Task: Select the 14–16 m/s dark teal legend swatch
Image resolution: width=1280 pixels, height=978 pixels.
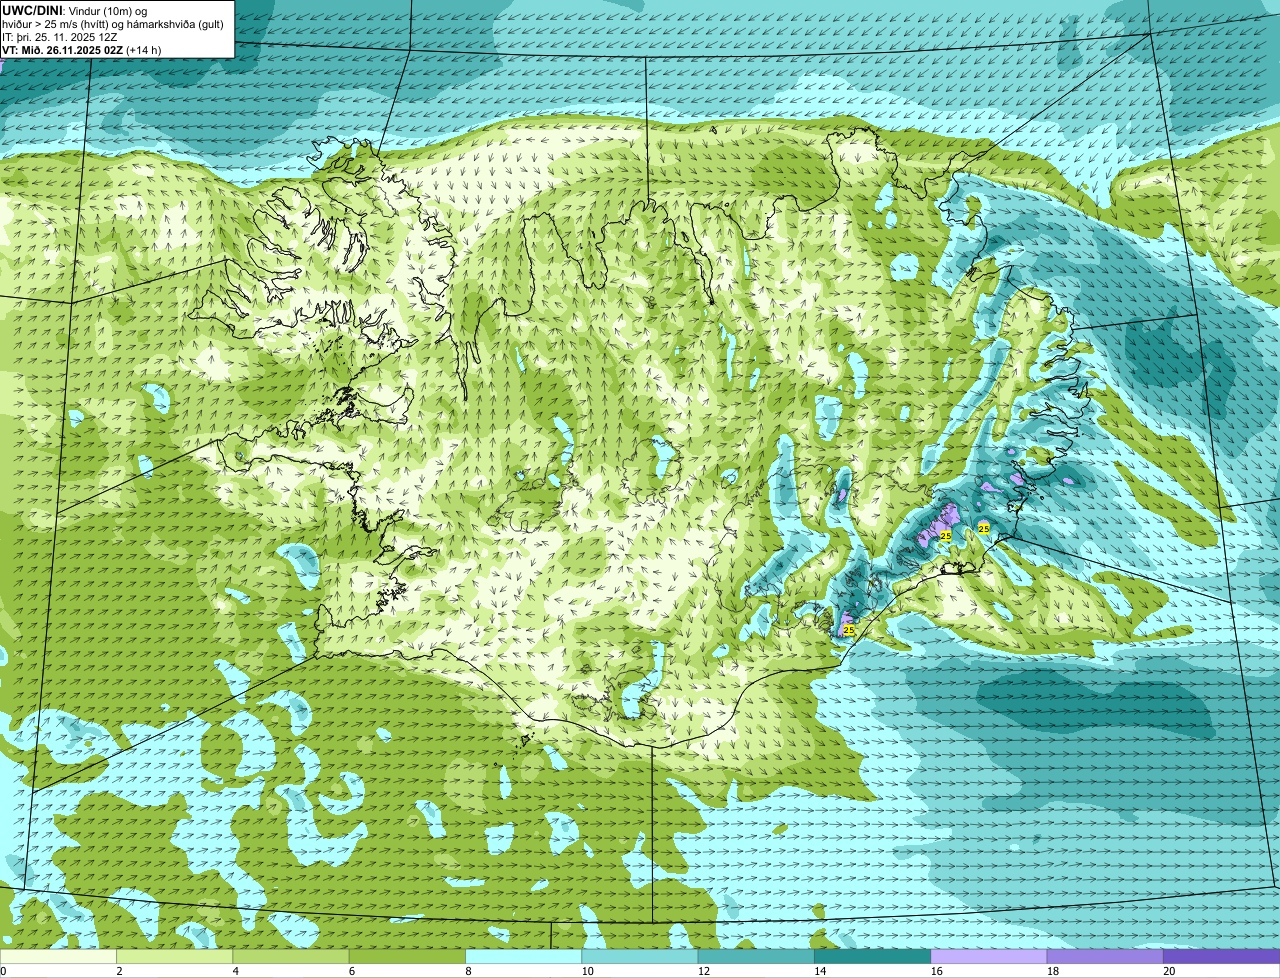Action: [873, 957]
